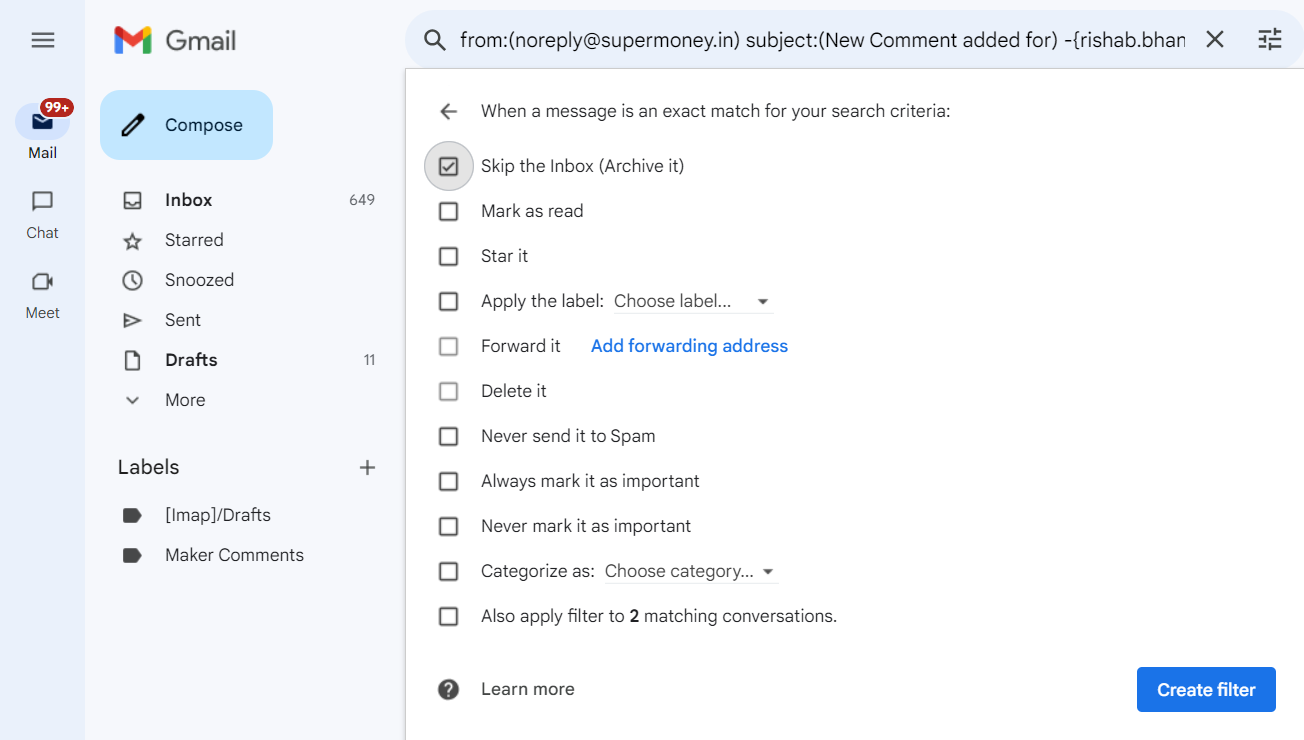Open the main navigation hamburger menu

click(42, 40)
